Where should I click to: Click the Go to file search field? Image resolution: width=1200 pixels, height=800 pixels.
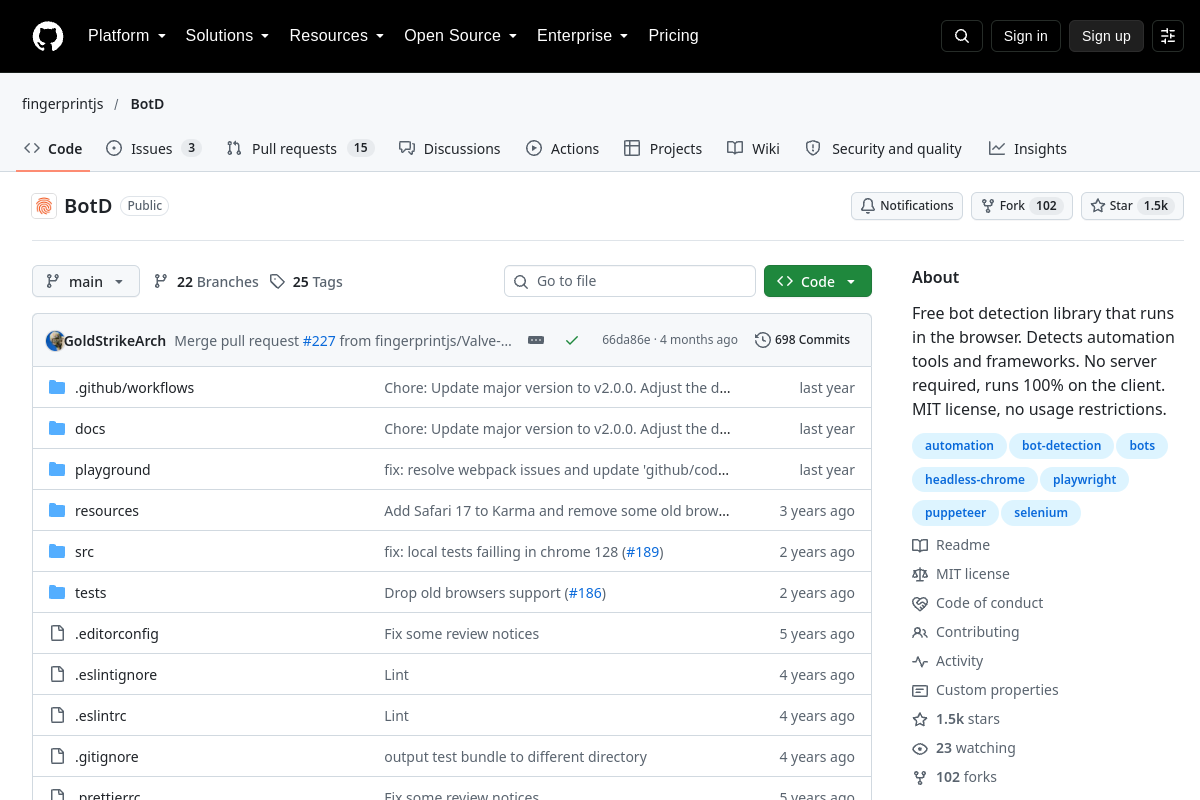tap(630, 281)
